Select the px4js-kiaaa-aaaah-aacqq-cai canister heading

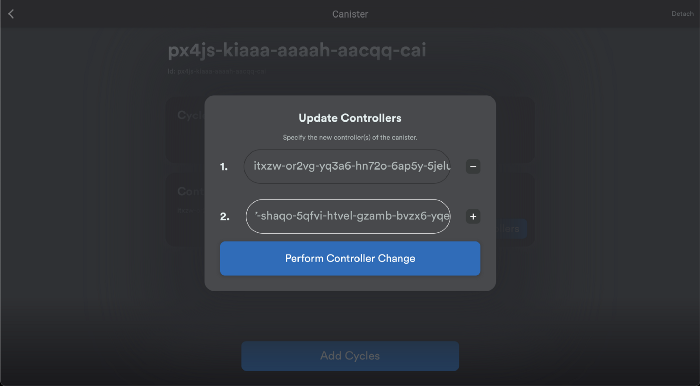[297, 50]
